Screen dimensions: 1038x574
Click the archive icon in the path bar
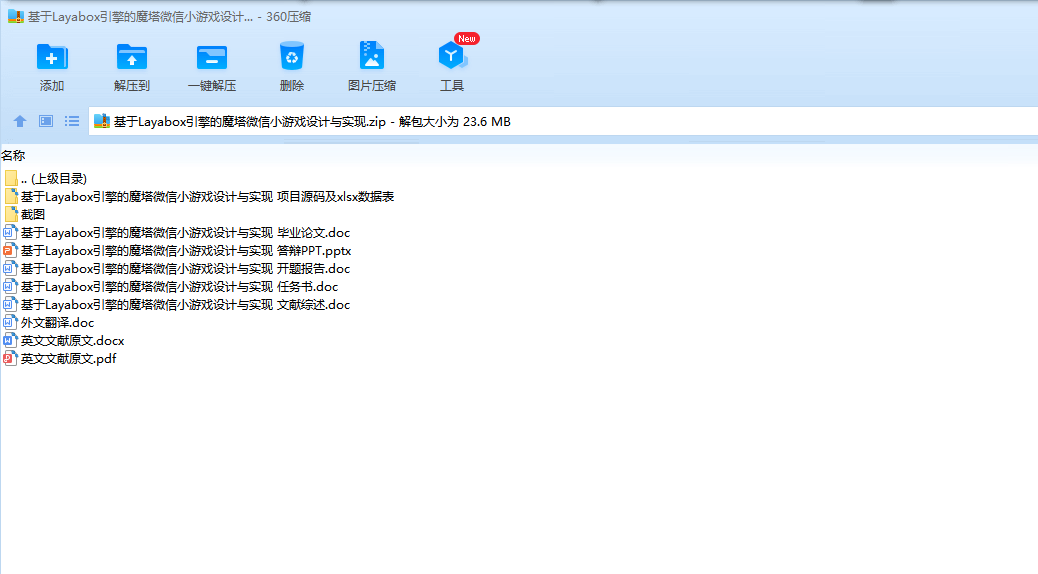click(x=101, y=121)
